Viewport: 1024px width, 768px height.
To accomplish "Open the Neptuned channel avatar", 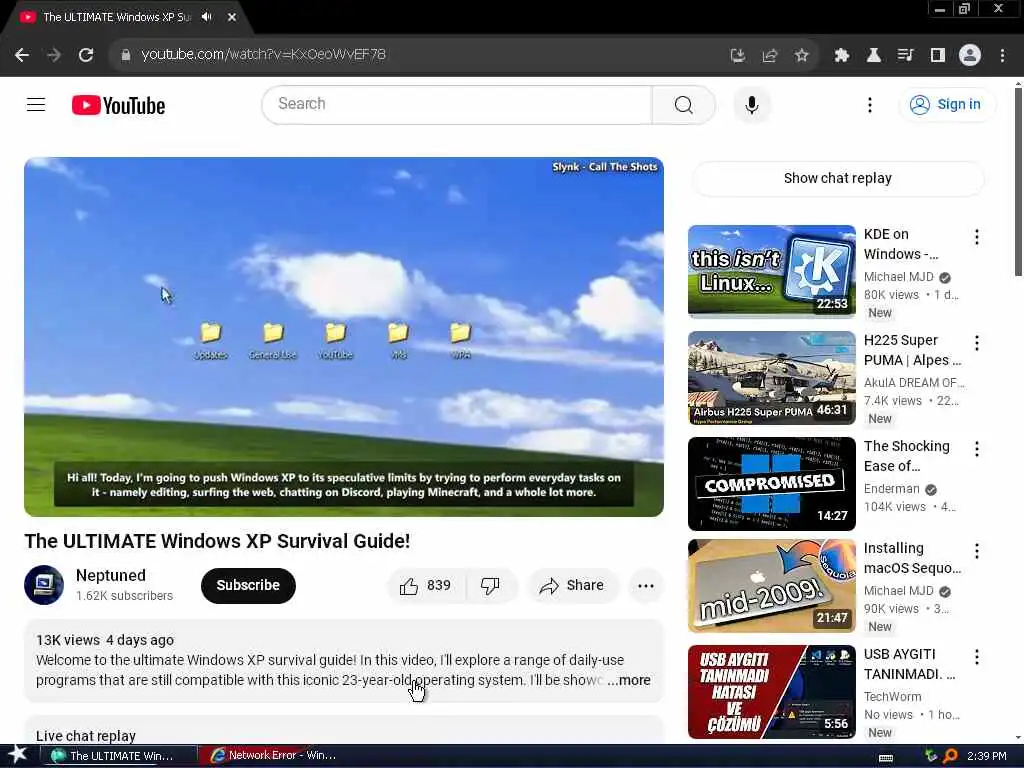I will (x=44, y=584).
